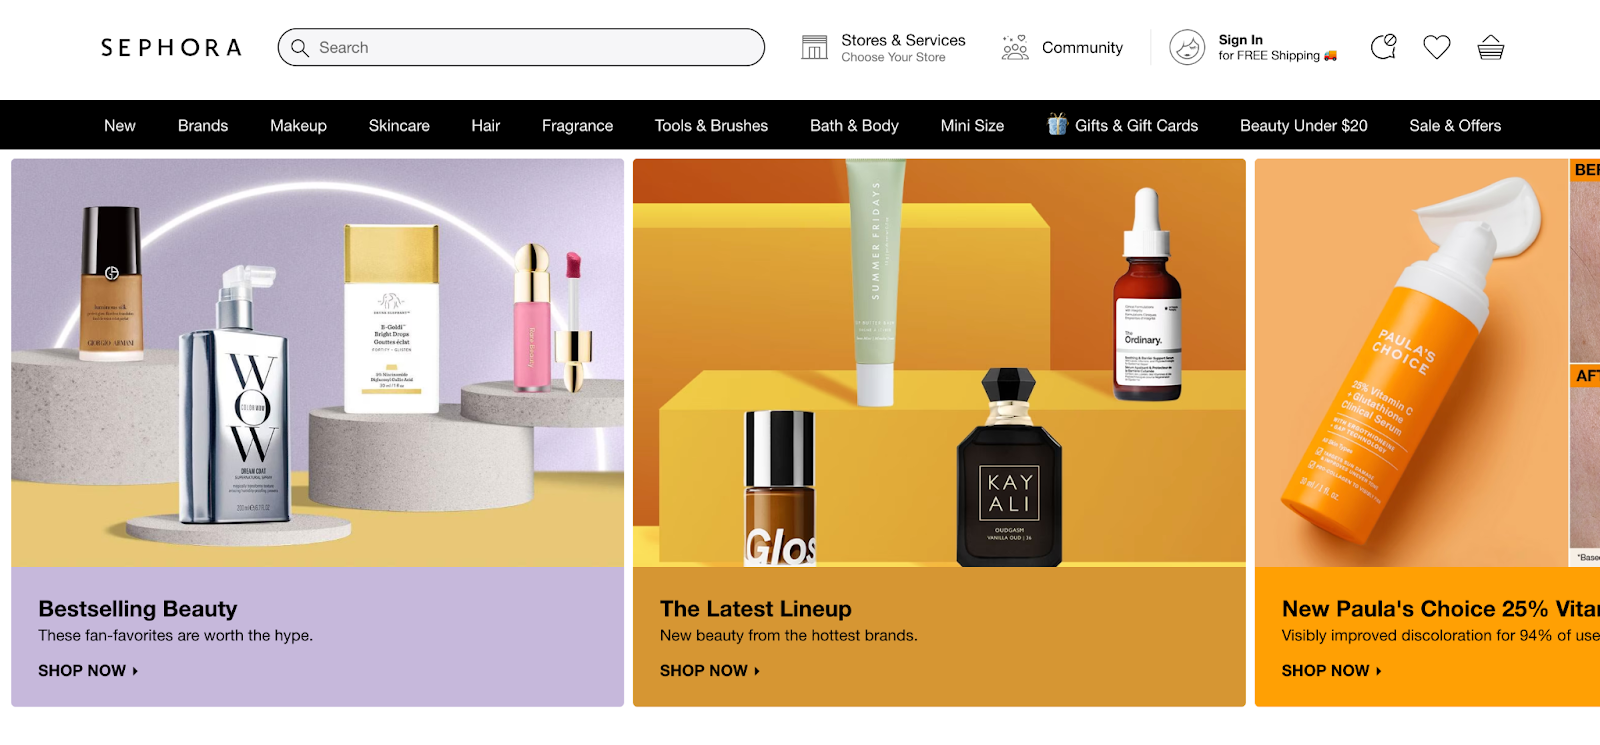Open the chat bubble icon
1600x745 pixels.
[1384, 46]
